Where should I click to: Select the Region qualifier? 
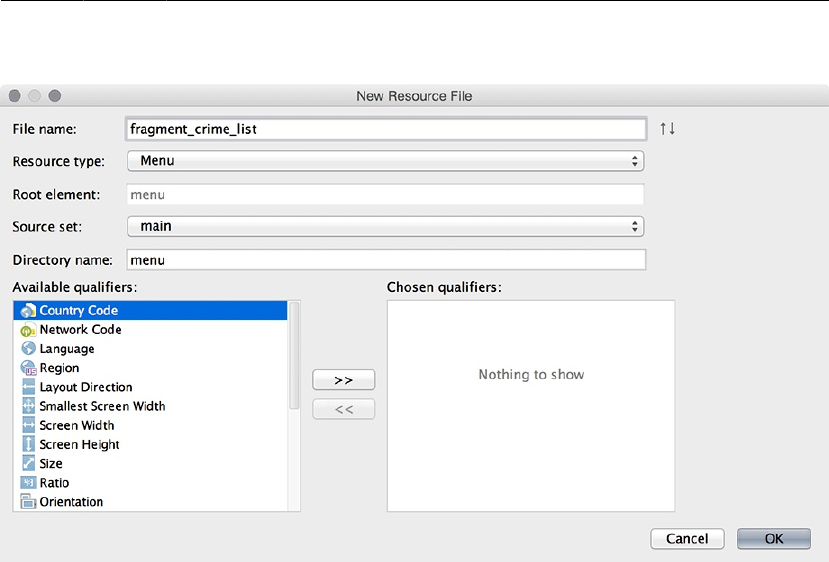[x=150, y=368]
